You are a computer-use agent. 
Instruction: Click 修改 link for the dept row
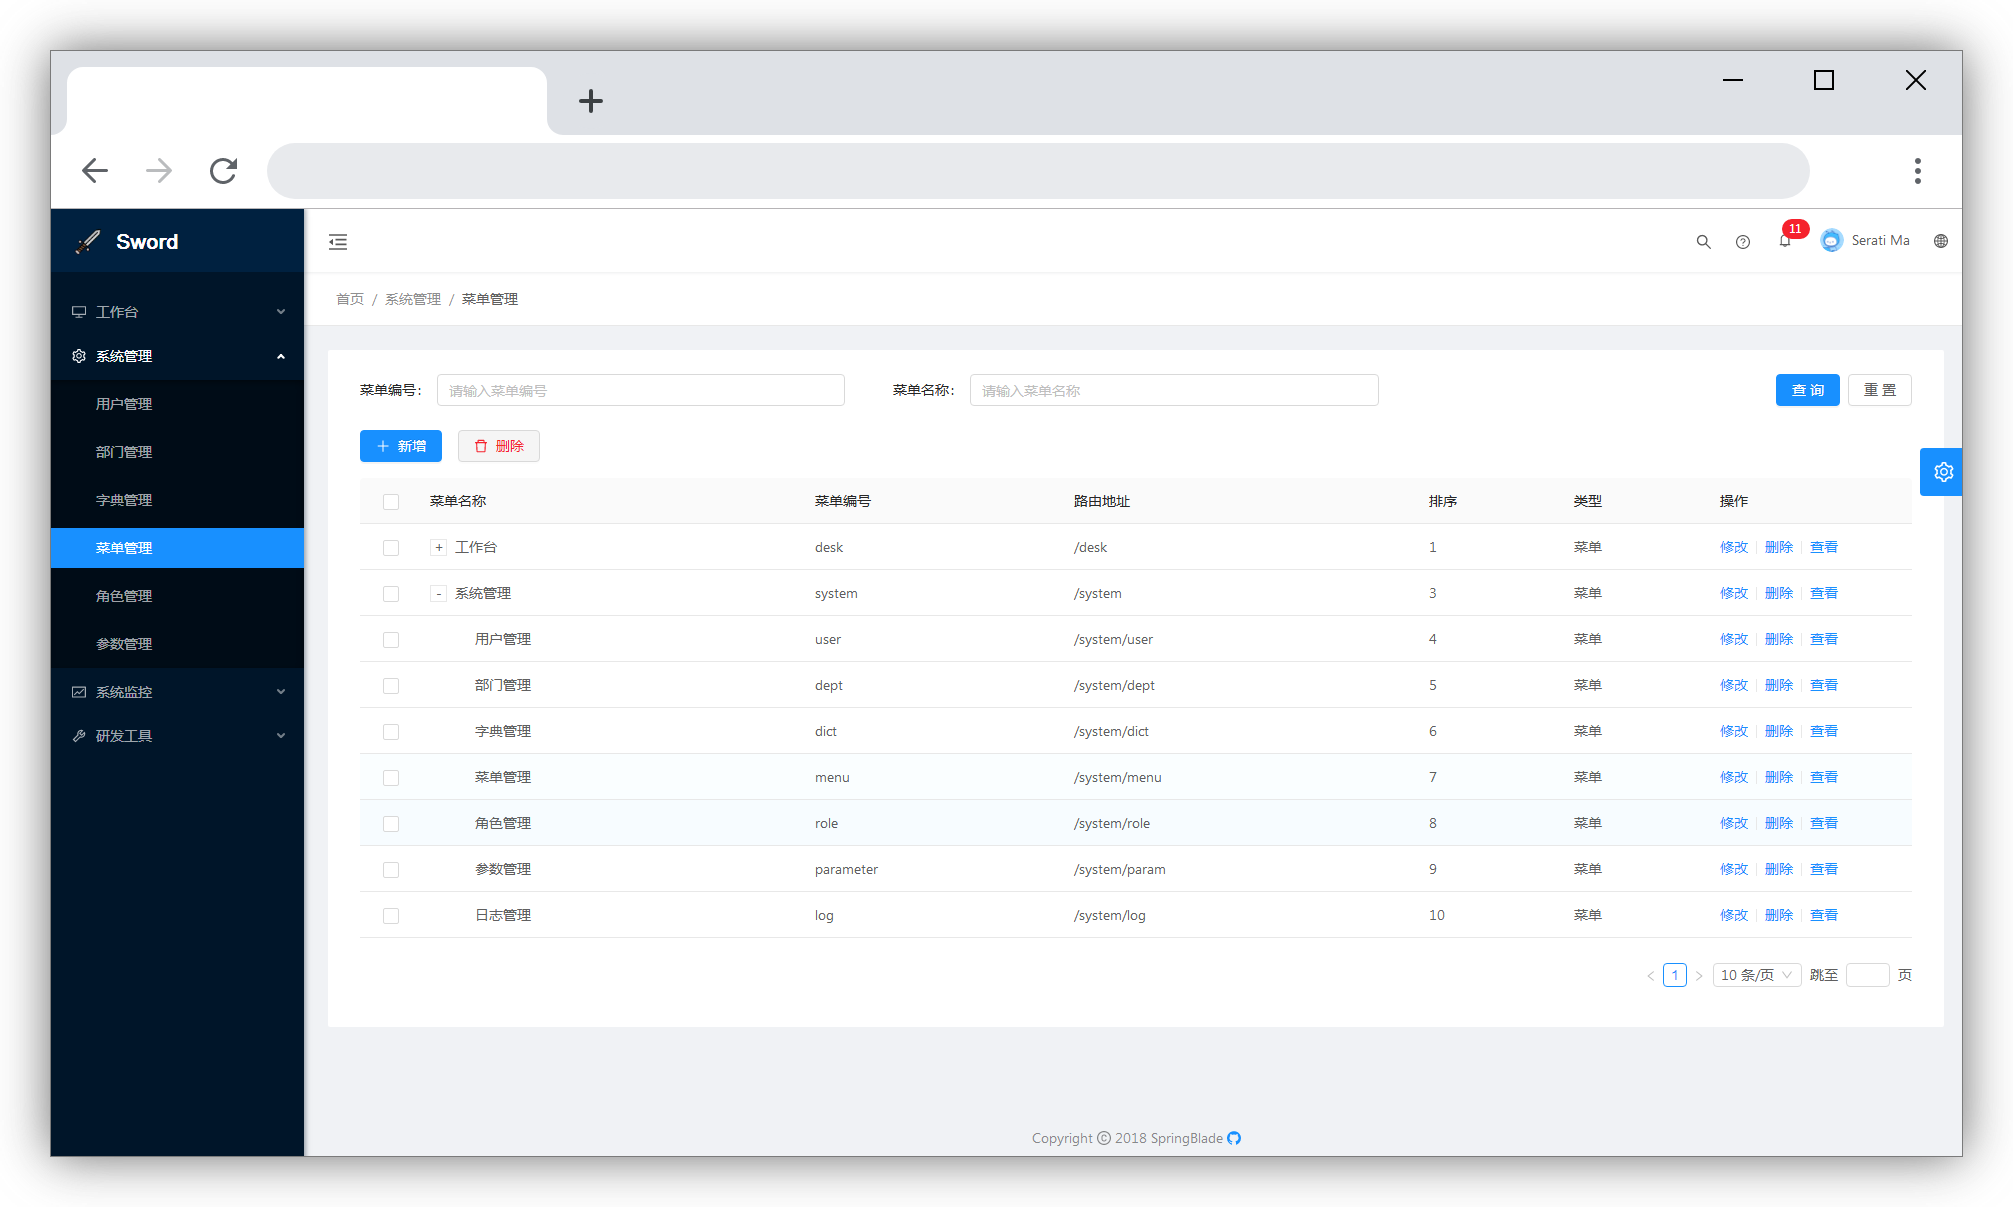tap(1733, 685)
